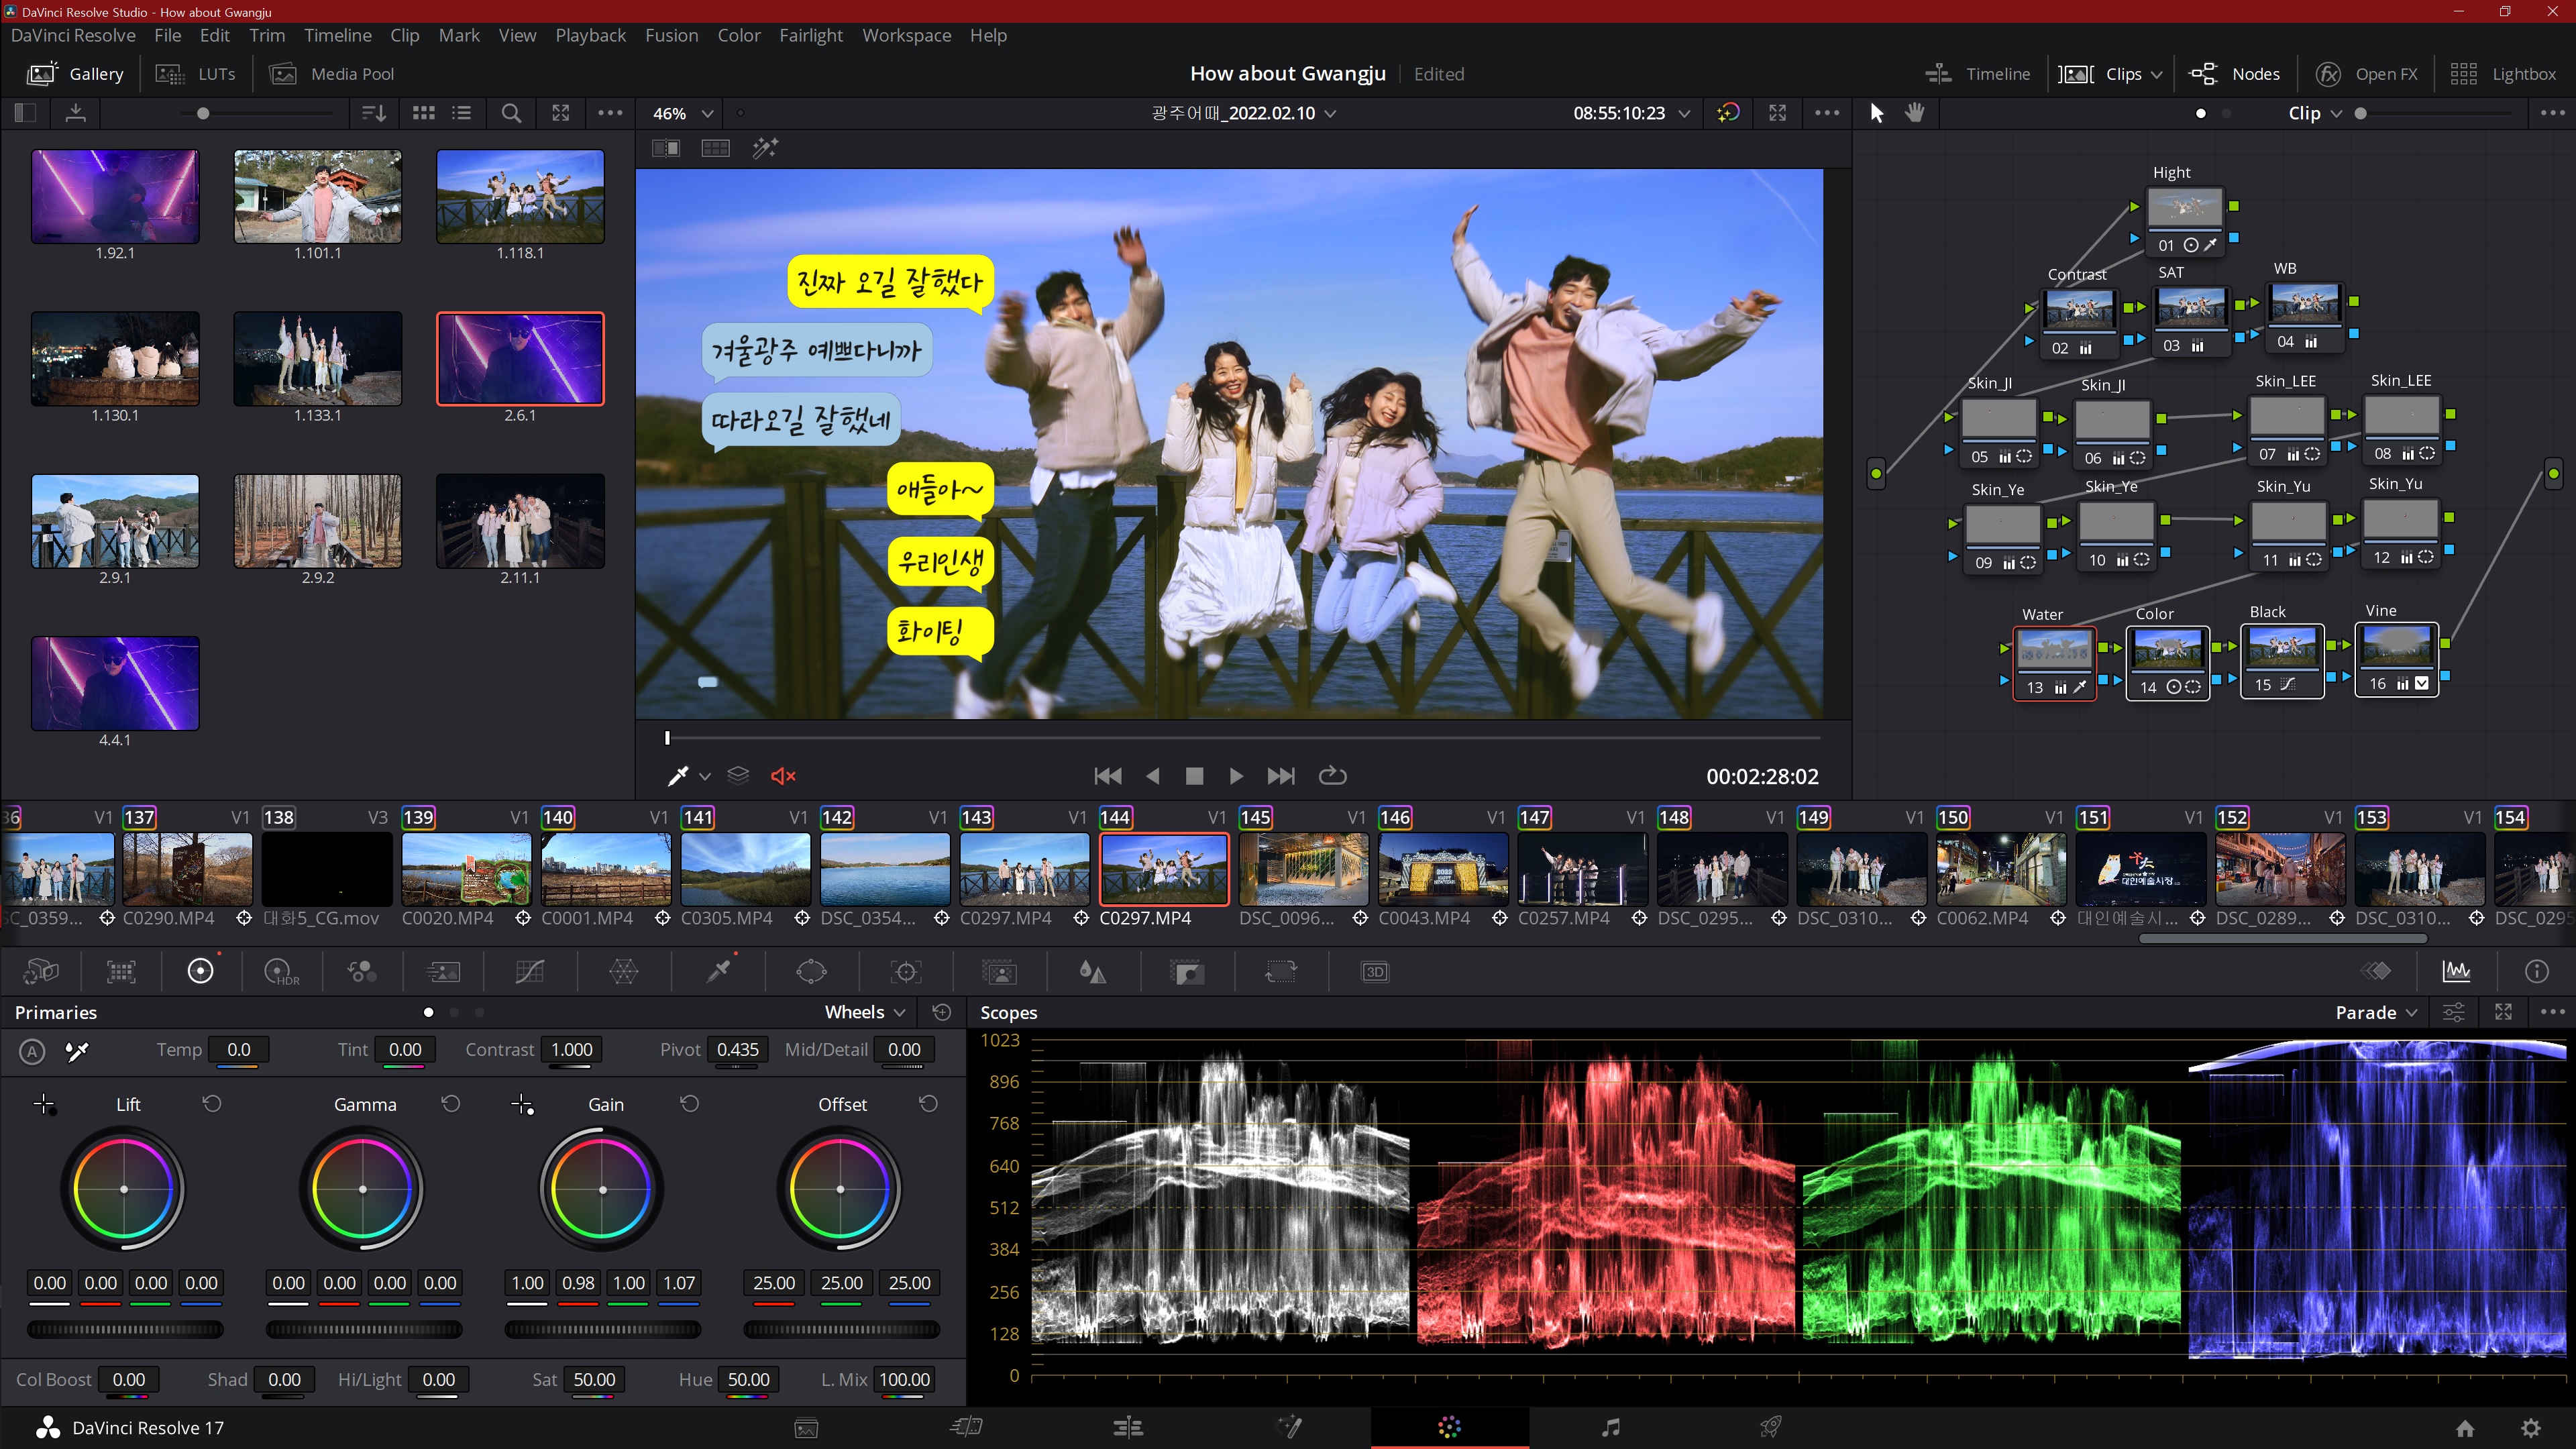
Task: Toggle loop playback button
Action: point(1332,776)
